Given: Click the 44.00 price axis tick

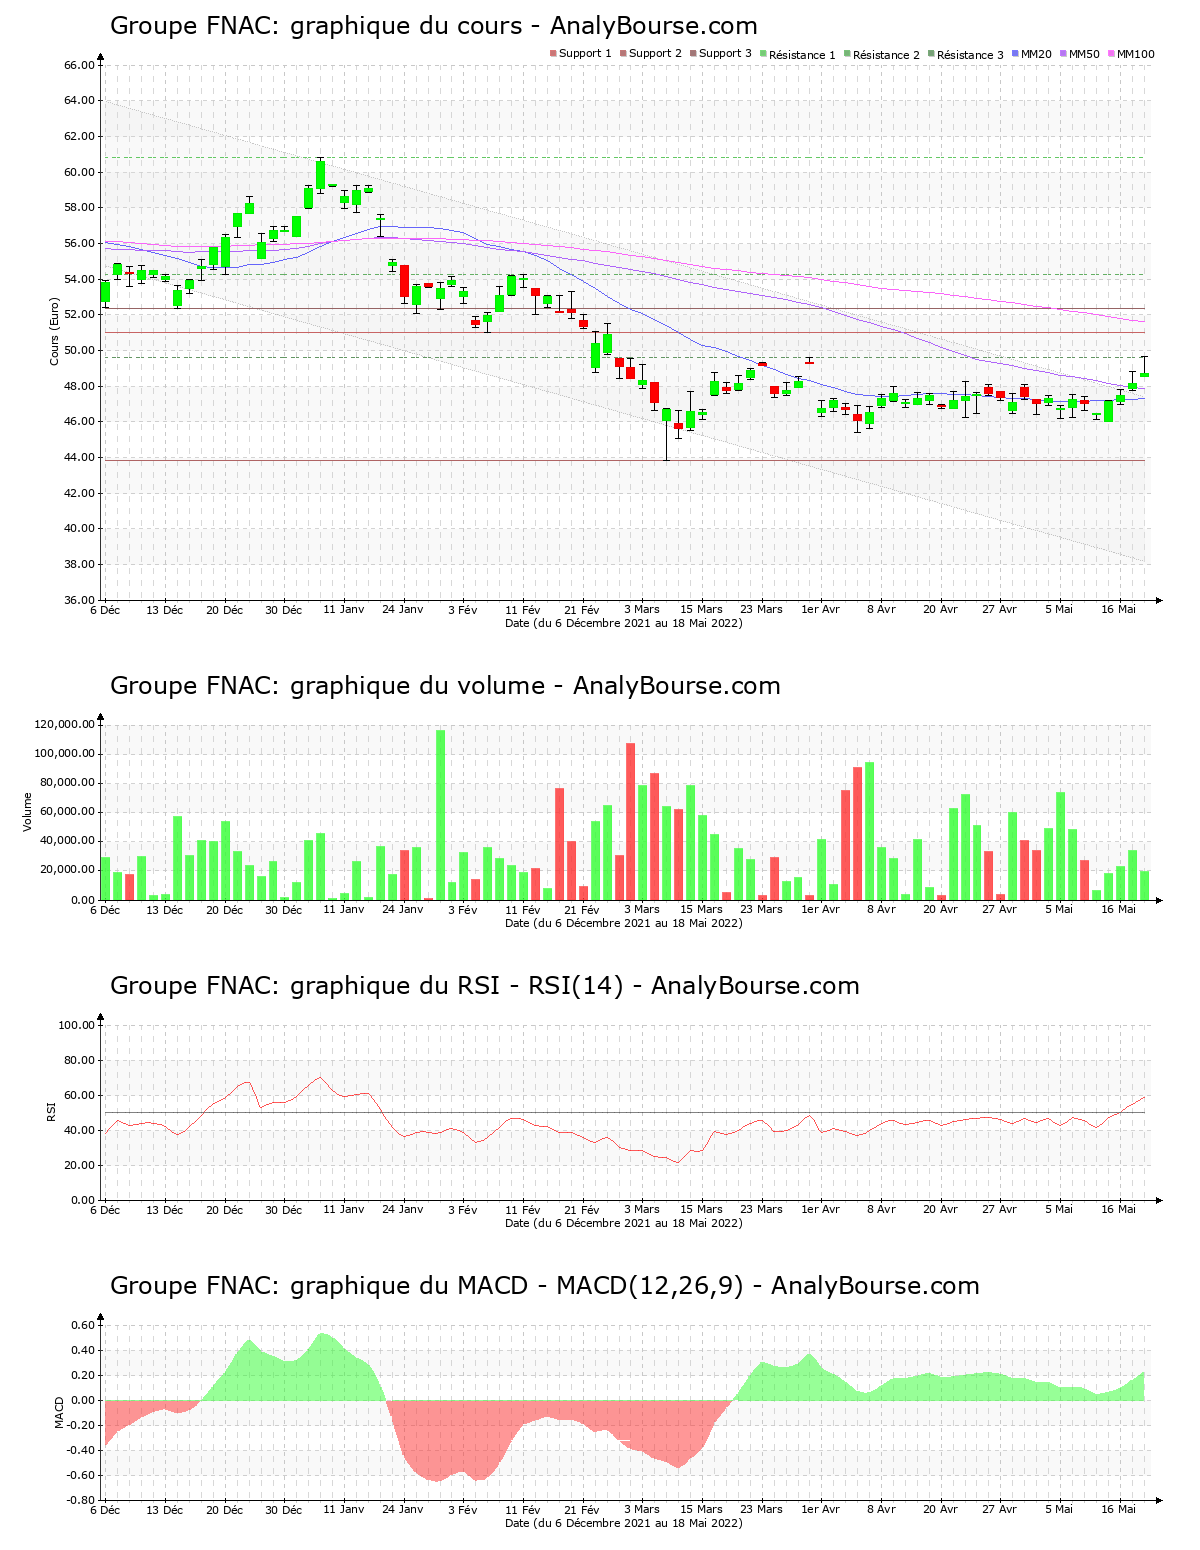Looking at the screenshot, I should (80, 458).
